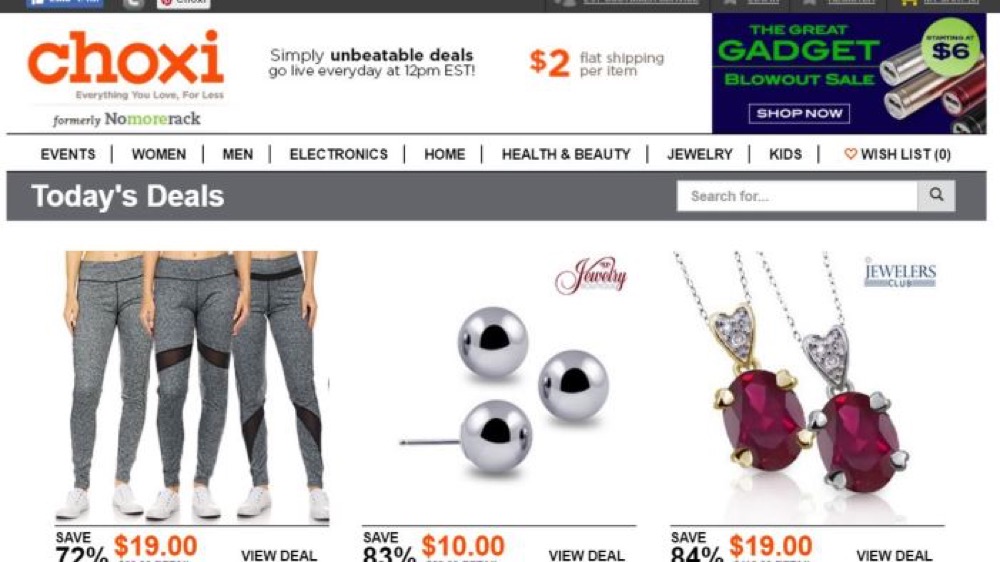Screen dimensions: 1000x562
Task: Focus the Search for... field
Action: 797,195
